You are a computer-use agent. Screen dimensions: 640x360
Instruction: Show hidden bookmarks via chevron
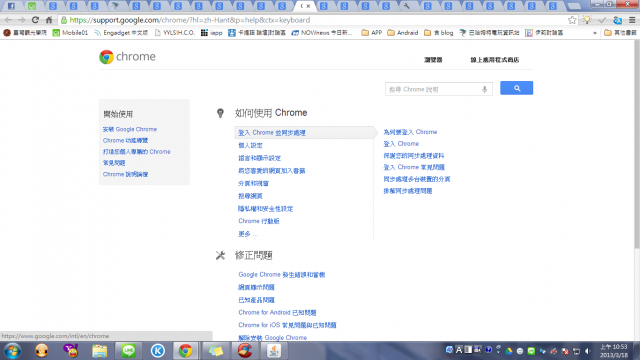point(595,33)
